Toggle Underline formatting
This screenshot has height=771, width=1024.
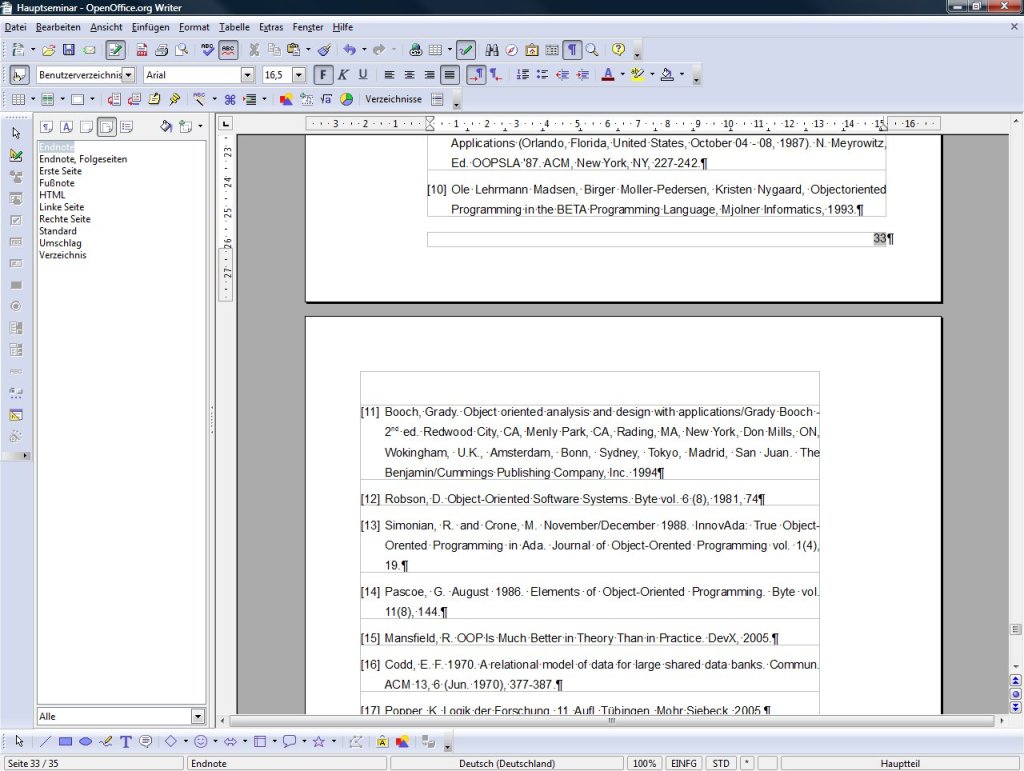coord(363,75)
